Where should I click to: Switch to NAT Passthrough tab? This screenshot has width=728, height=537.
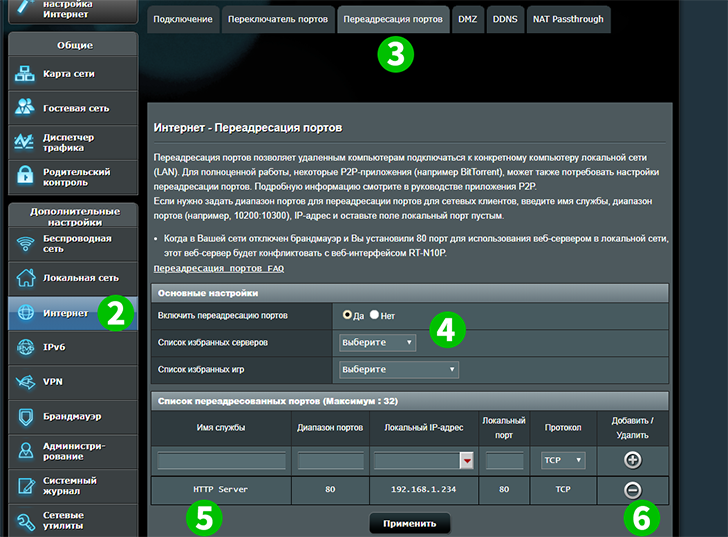coord(568,19)
